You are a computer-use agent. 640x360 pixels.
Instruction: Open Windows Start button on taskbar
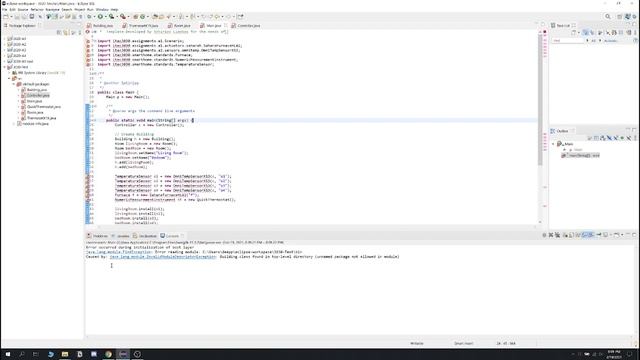[7, 354]
